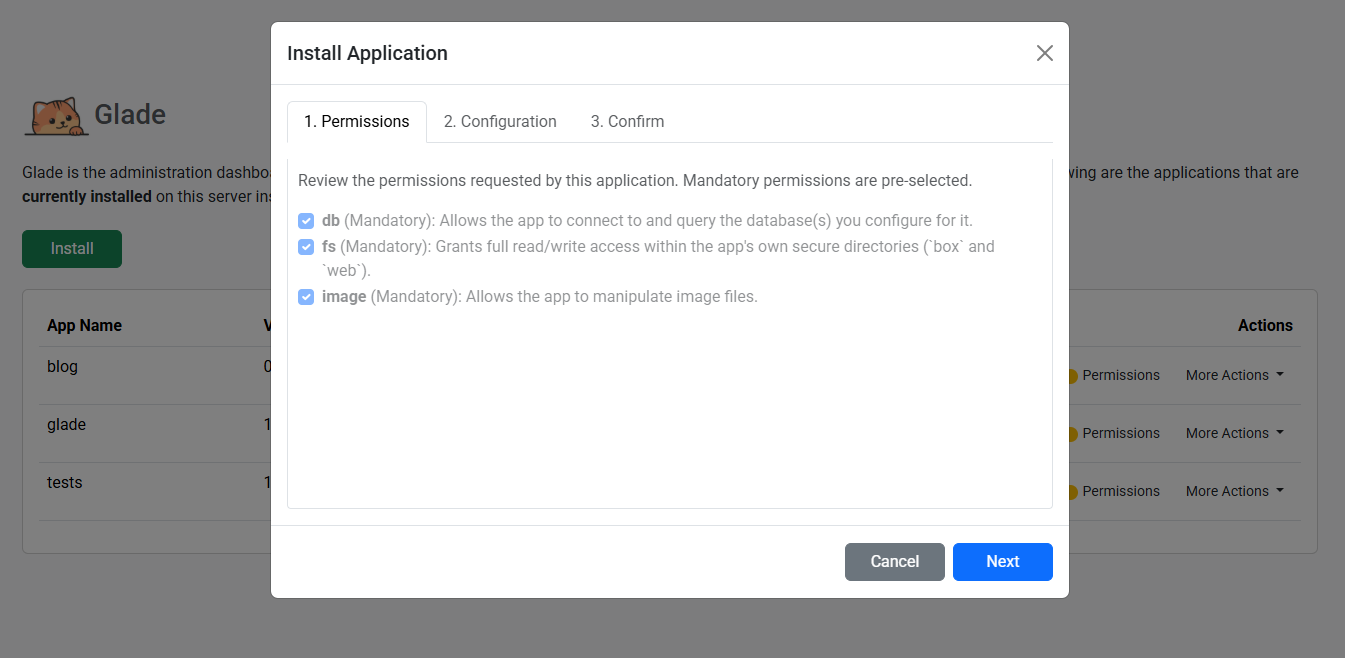Click the Glade page heading
This screenshot has height=658, width=1345.
click(130, 115)
